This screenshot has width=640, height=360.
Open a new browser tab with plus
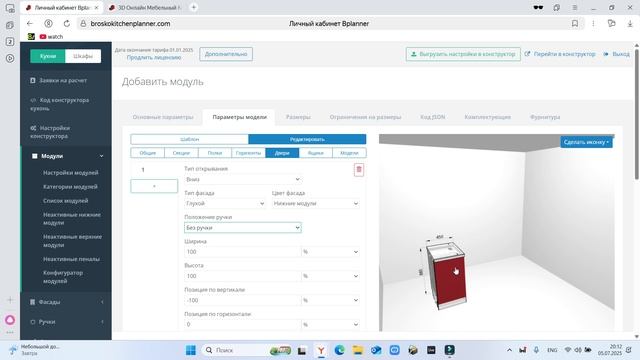click(194, 7)
